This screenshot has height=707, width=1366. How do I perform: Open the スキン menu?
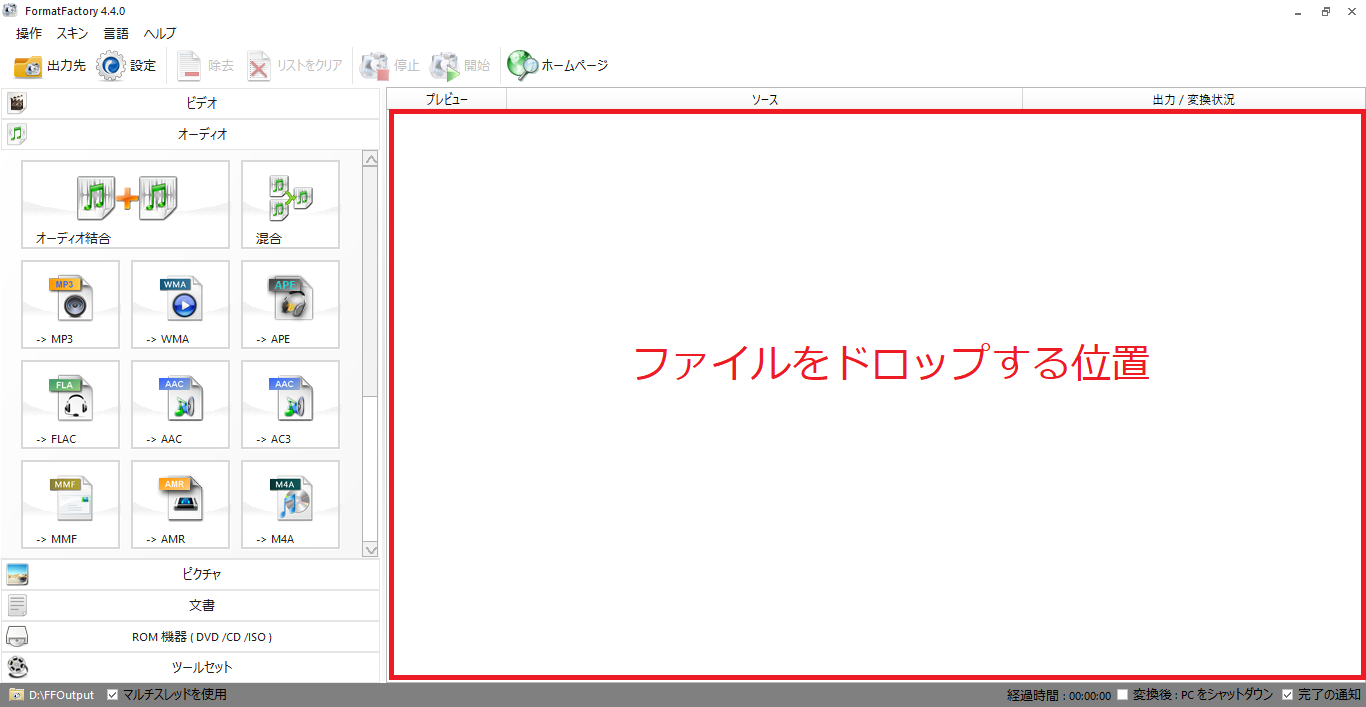click(x=73, y=34)
